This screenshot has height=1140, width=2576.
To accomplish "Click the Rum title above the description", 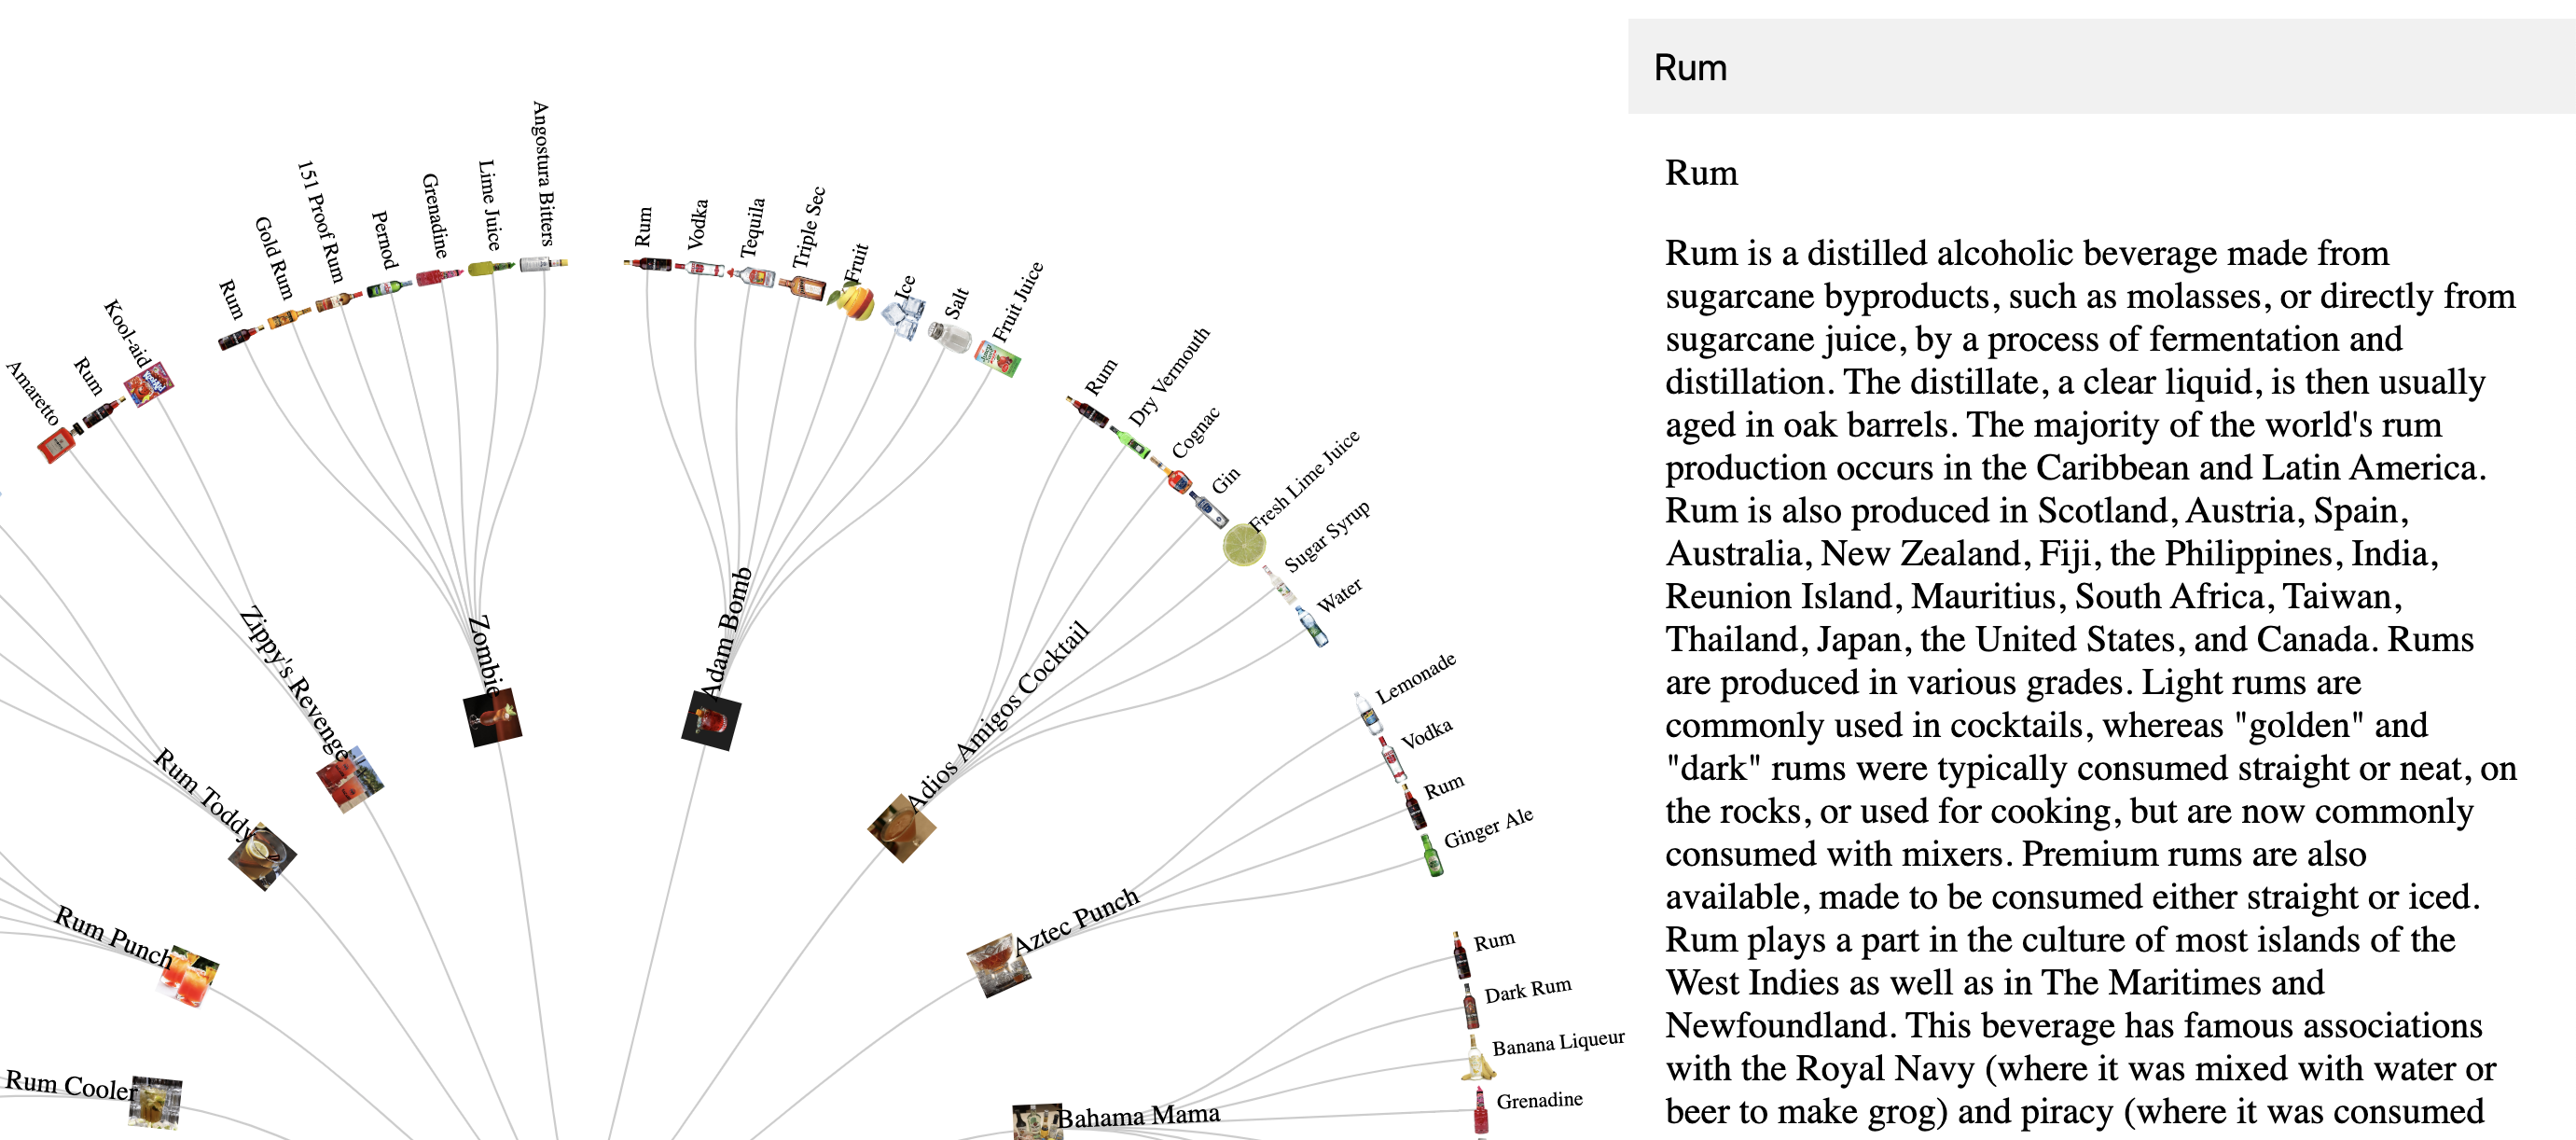I will 1701,173.
